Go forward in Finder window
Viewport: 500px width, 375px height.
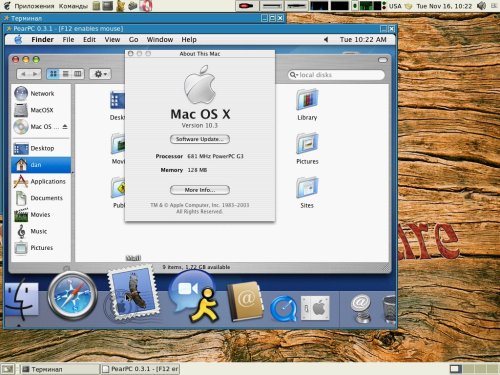[x=35, y=74]
